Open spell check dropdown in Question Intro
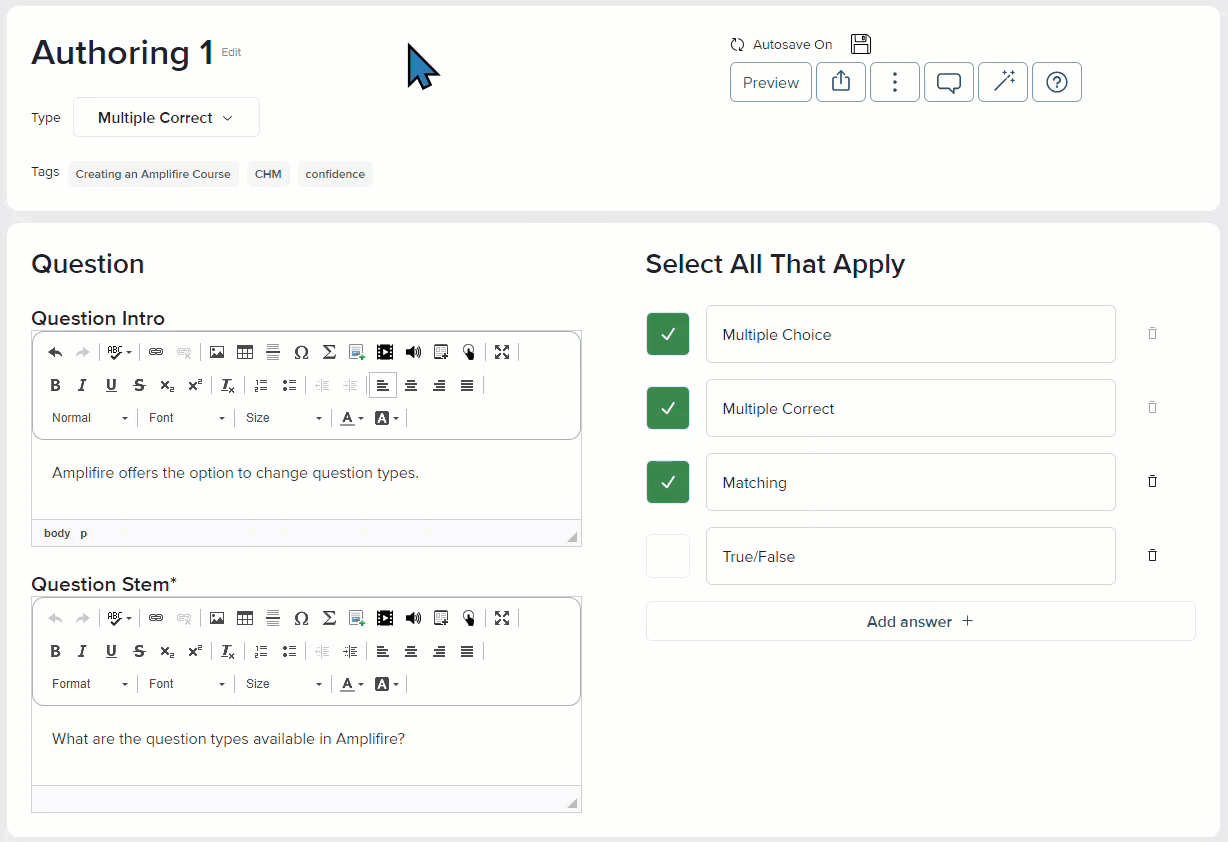Viewport: 1228px width, 842px height. [120, 352]
